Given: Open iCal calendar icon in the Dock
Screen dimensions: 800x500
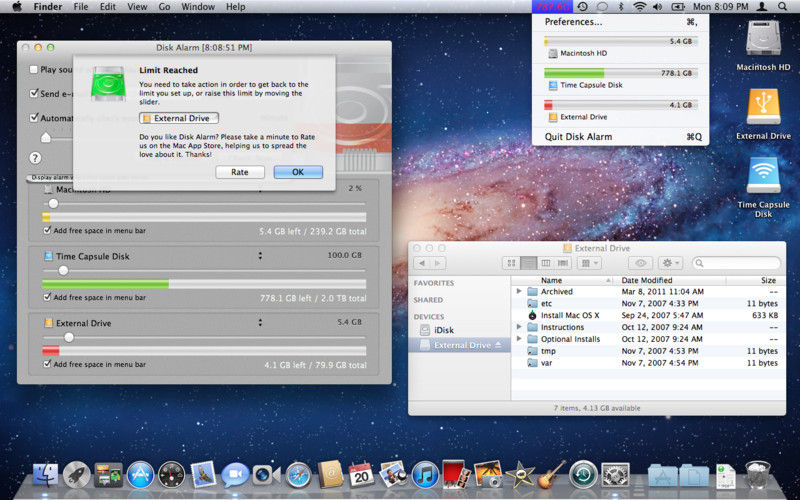Looking at the screenshot, I should tap(361, 474).
